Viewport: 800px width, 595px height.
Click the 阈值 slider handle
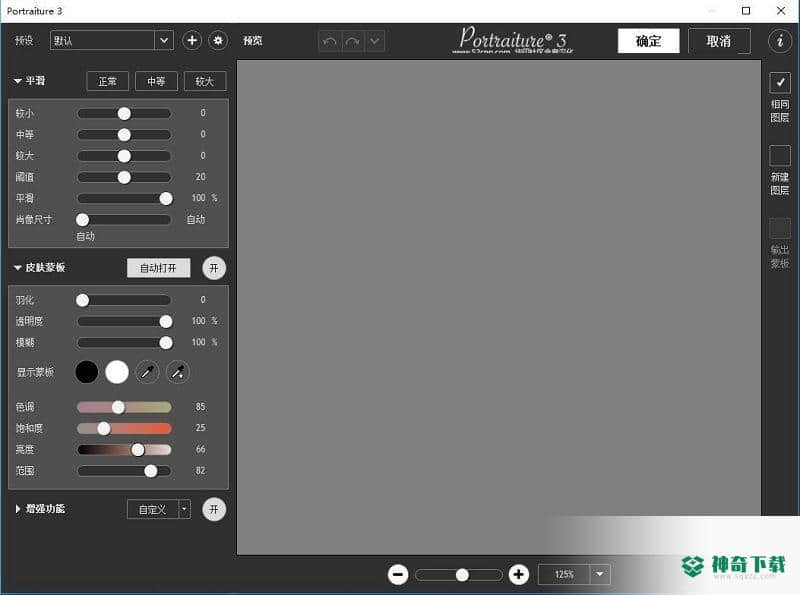coord(124,177)
